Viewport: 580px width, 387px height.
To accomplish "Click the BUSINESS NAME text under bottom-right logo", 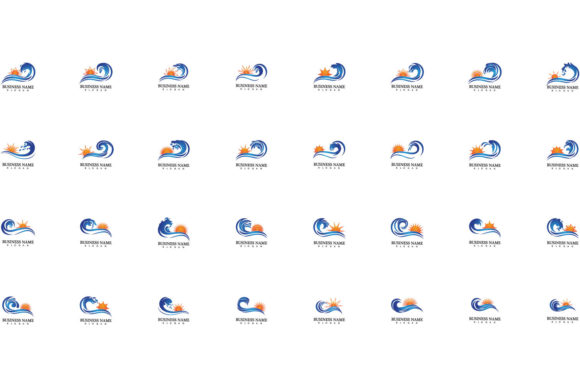I will point(563,318).
